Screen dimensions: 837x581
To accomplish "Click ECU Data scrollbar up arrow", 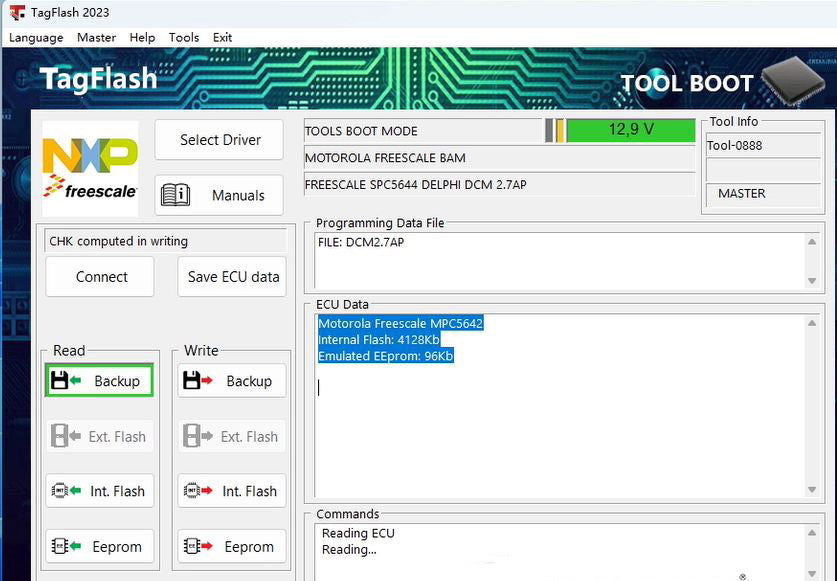I will point(812,323).
